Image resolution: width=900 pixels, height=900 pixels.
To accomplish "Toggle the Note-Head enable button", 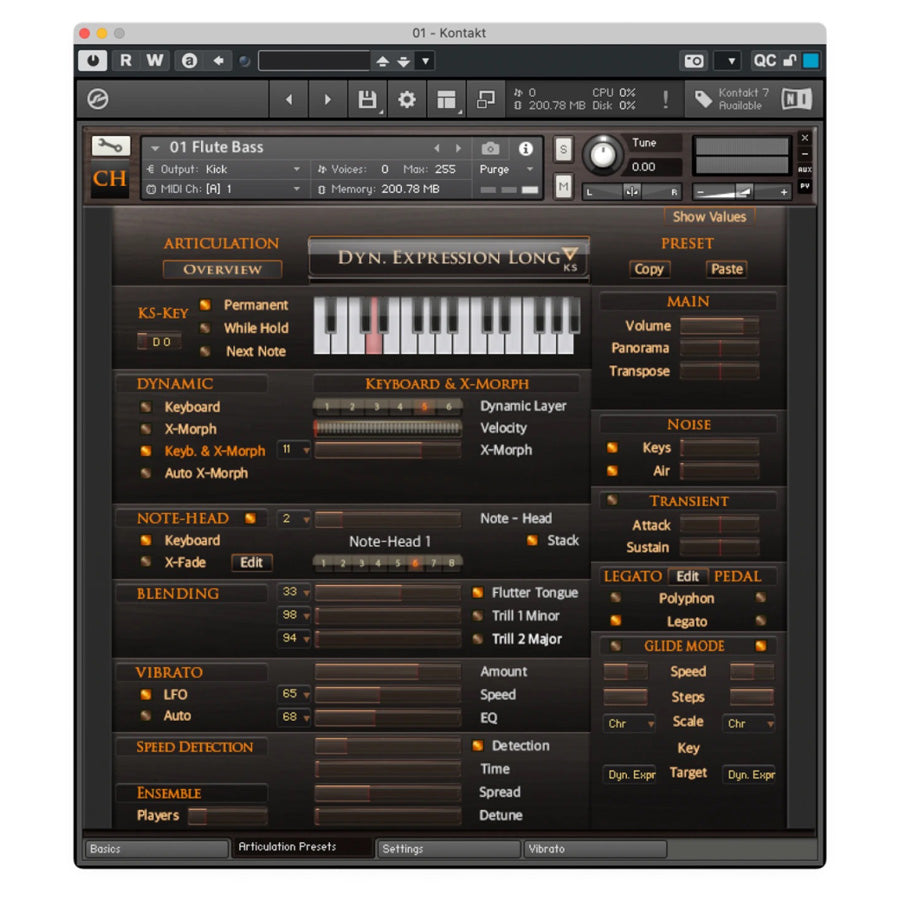I will pos(250,518).
